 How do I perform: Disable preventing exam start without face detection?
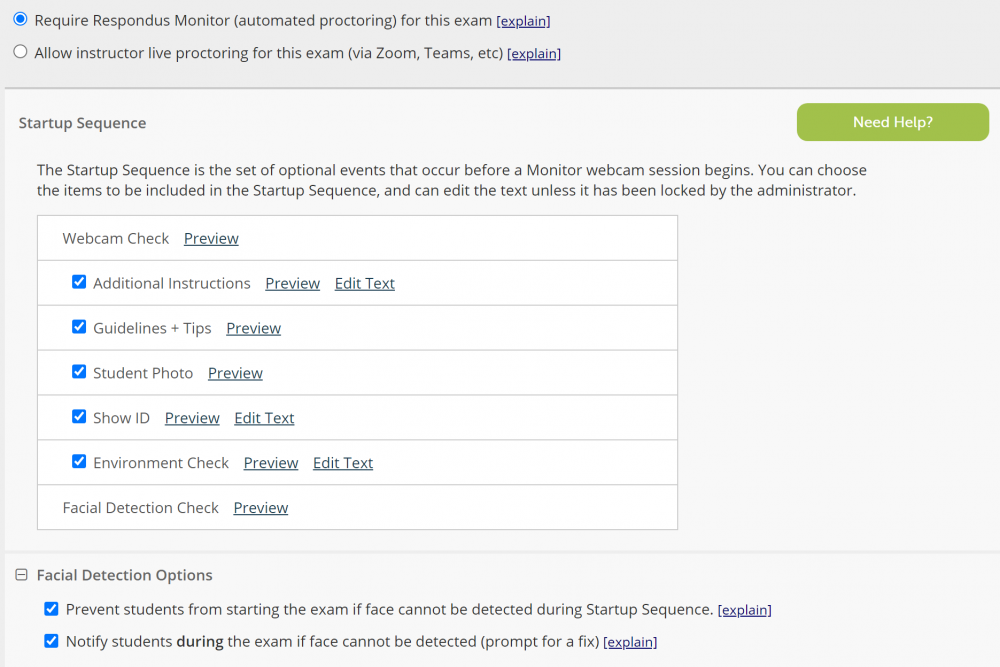tap(51, 608)
